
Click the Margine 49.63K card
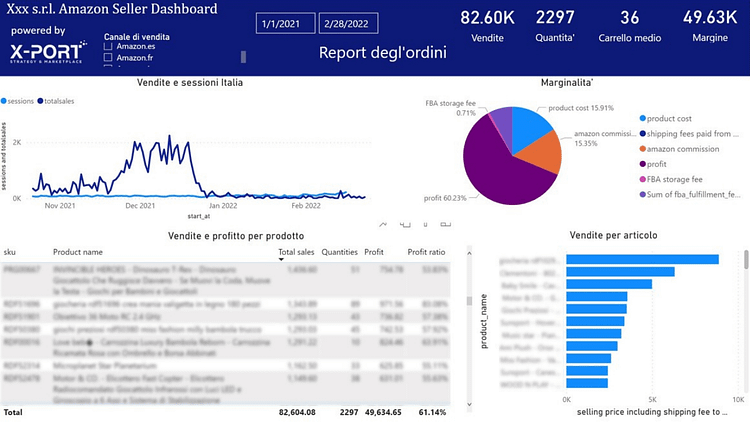click(710, 27)
